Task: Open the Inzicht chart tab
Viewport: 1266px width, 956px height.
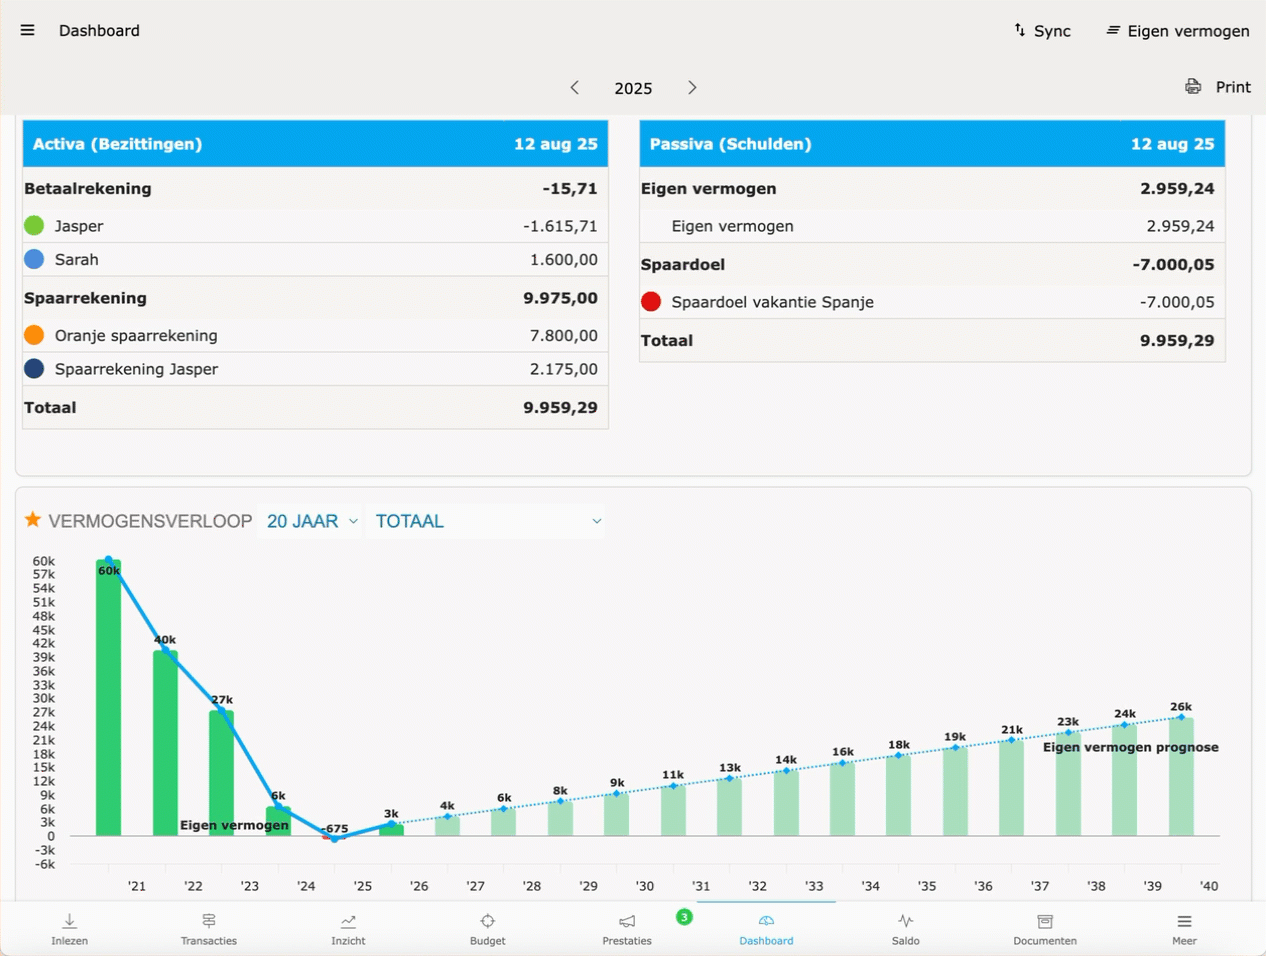Action: pyautogui.click(x=348, y=928)
